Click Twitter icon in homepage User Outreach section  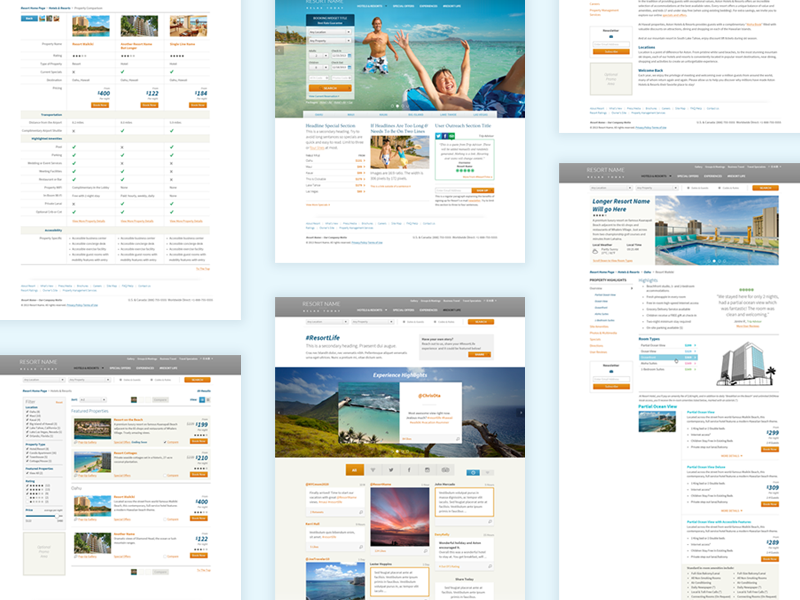point(438,136)
